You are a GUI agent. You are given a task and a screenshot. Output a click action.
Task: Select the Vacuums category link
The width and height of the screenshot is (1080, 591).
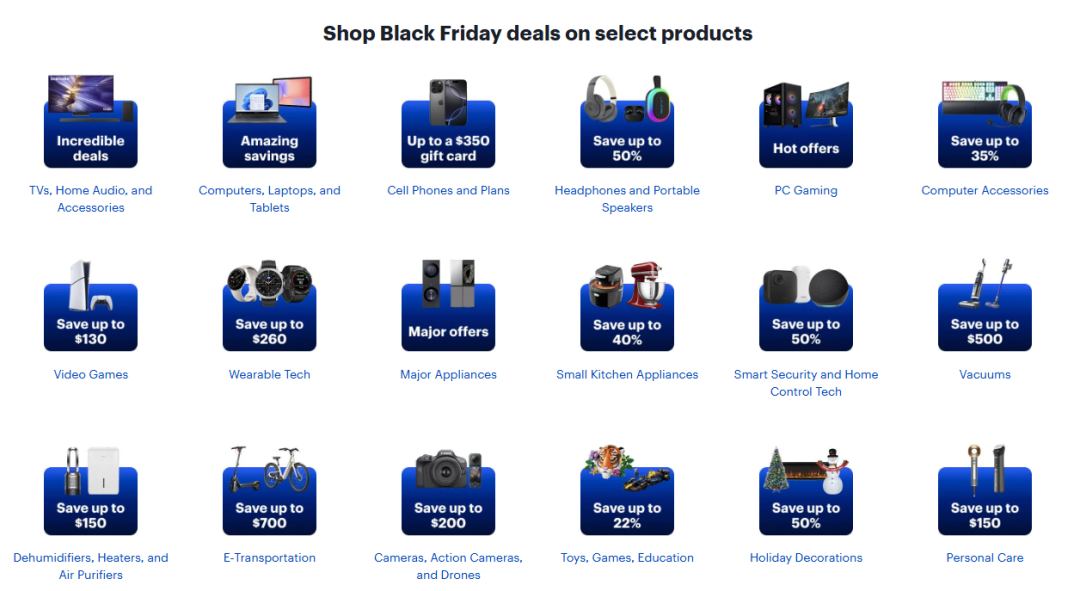pos(984,375)
